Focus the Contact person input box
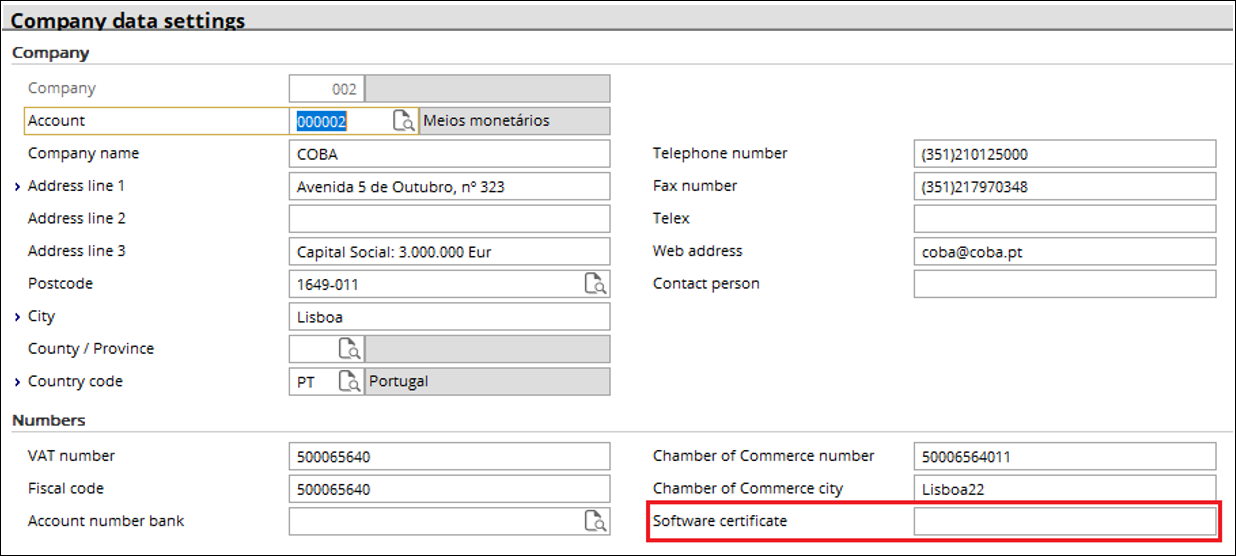Image resolution: width=1236 pixels, height=556 pixels. coord(1064,284)
